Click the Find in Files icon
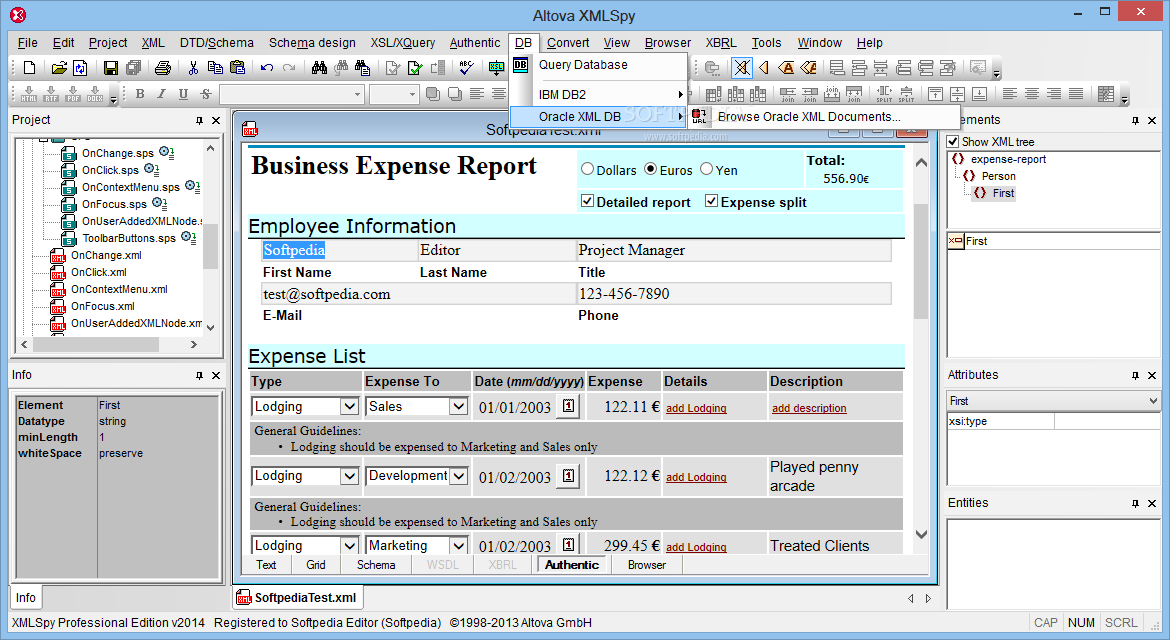Screen dimensions: 1170x640 pyautogui.click(x=363, y=68)
